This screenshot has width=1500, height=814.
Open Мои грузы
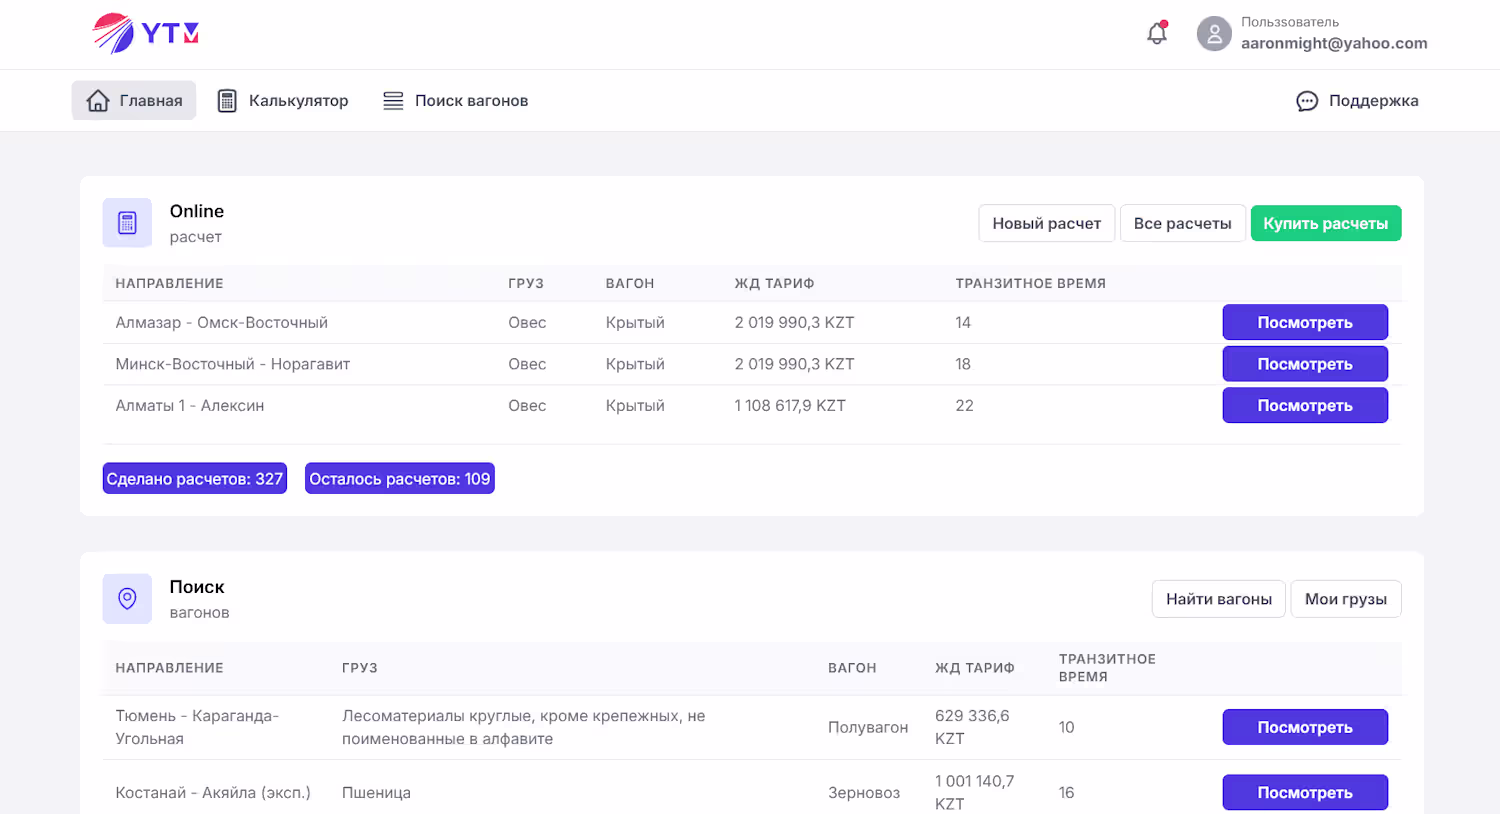tap(1345, 599)
